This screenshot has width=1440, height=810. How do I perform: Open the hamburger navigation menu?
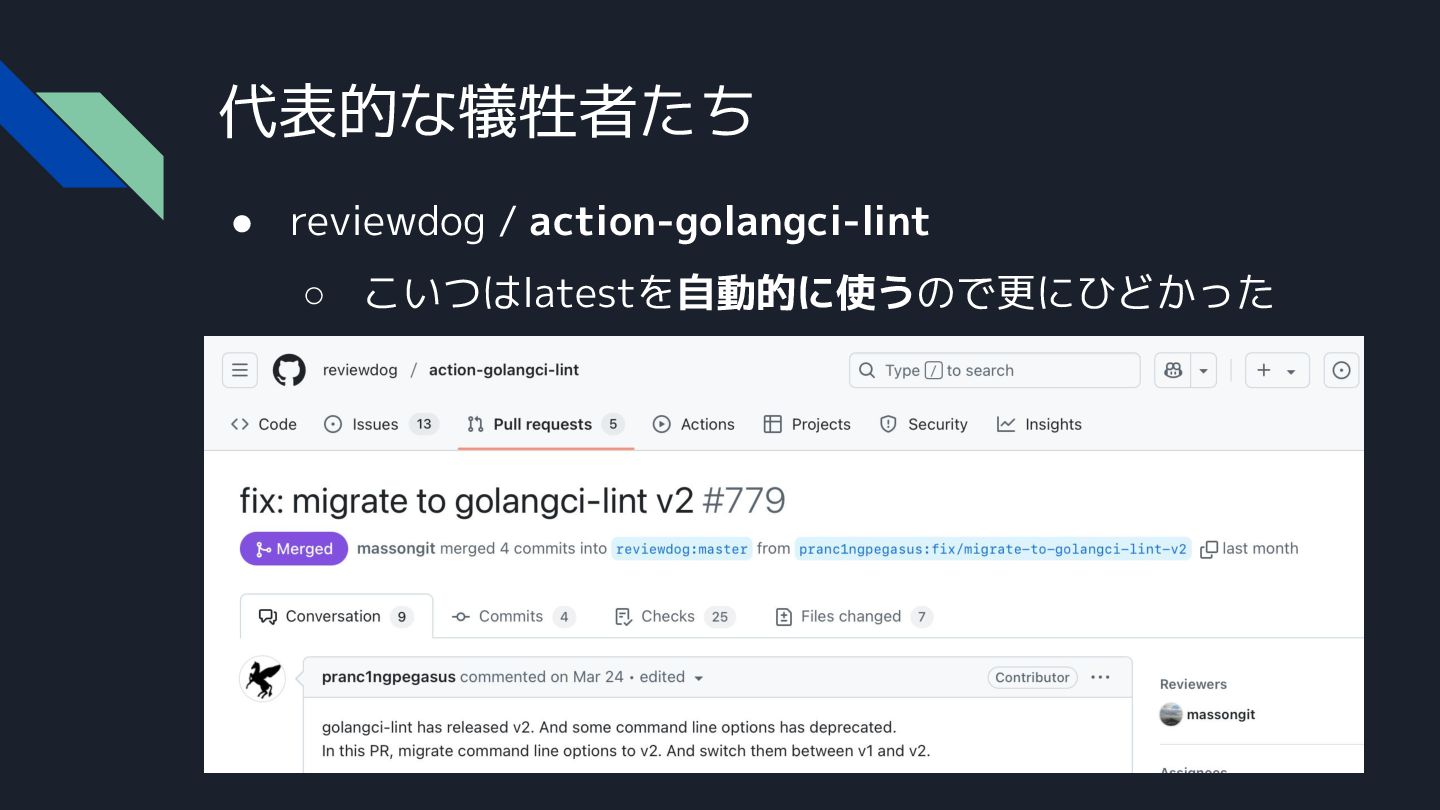point(240,370)
